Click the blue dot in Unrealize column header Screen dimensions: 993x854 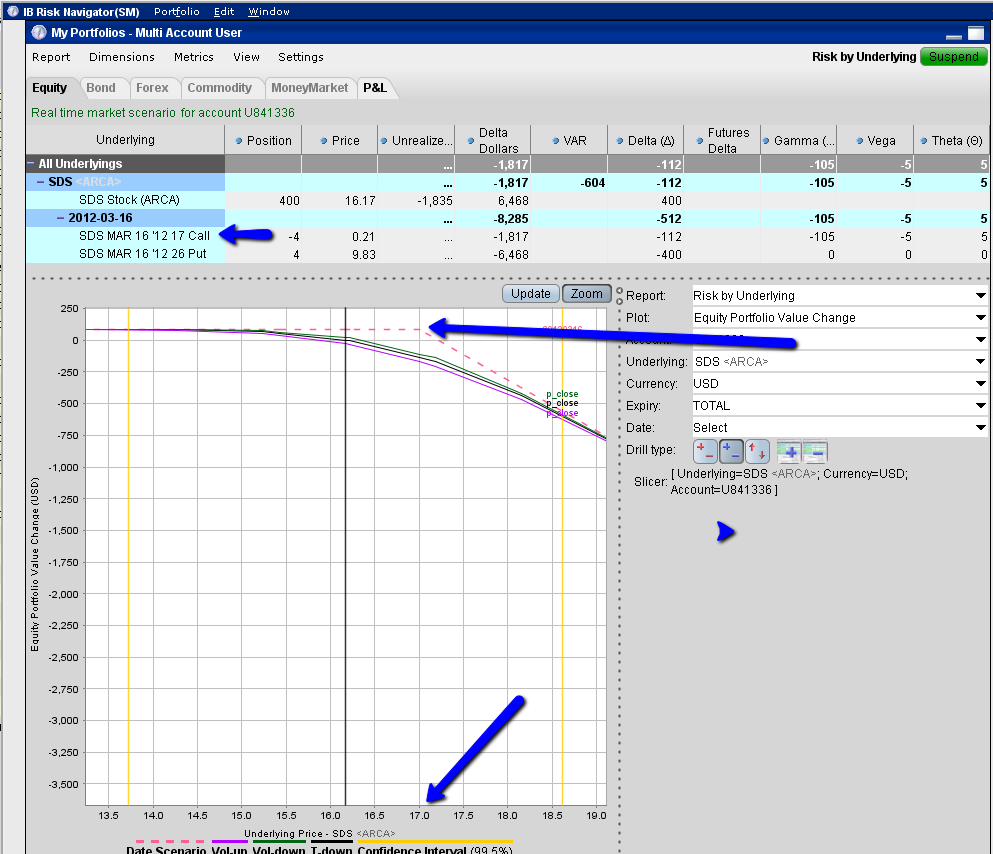click(384, 141)
